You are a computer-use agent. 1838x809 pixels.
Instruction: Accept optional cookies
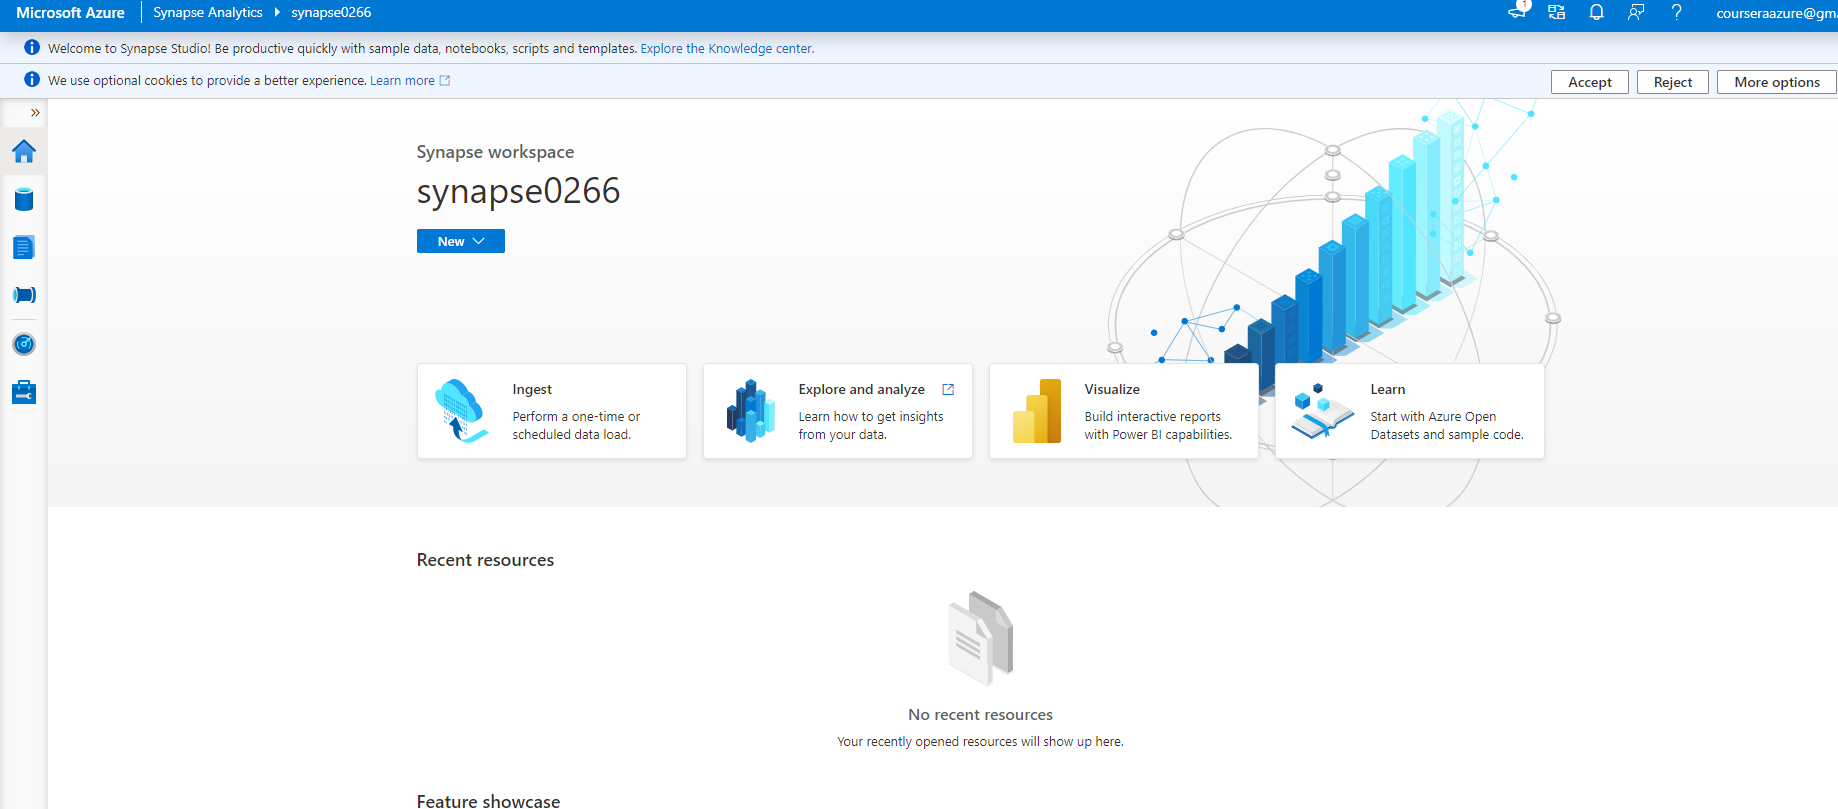tap(1590, 82)
